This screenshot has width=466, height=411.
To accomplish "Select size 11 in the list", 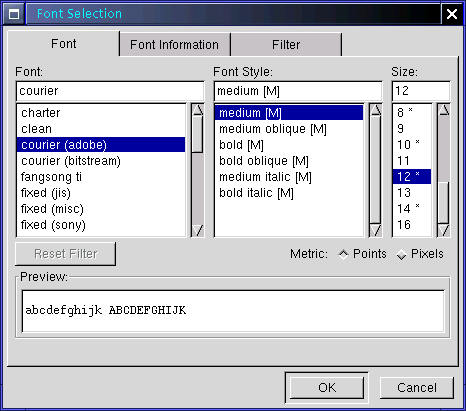I will (x=412, y=161).
